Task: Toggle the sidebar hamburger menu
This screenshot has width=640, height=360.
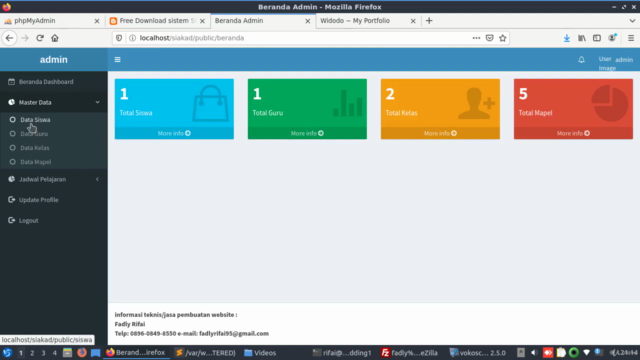Action: [118, 60]
